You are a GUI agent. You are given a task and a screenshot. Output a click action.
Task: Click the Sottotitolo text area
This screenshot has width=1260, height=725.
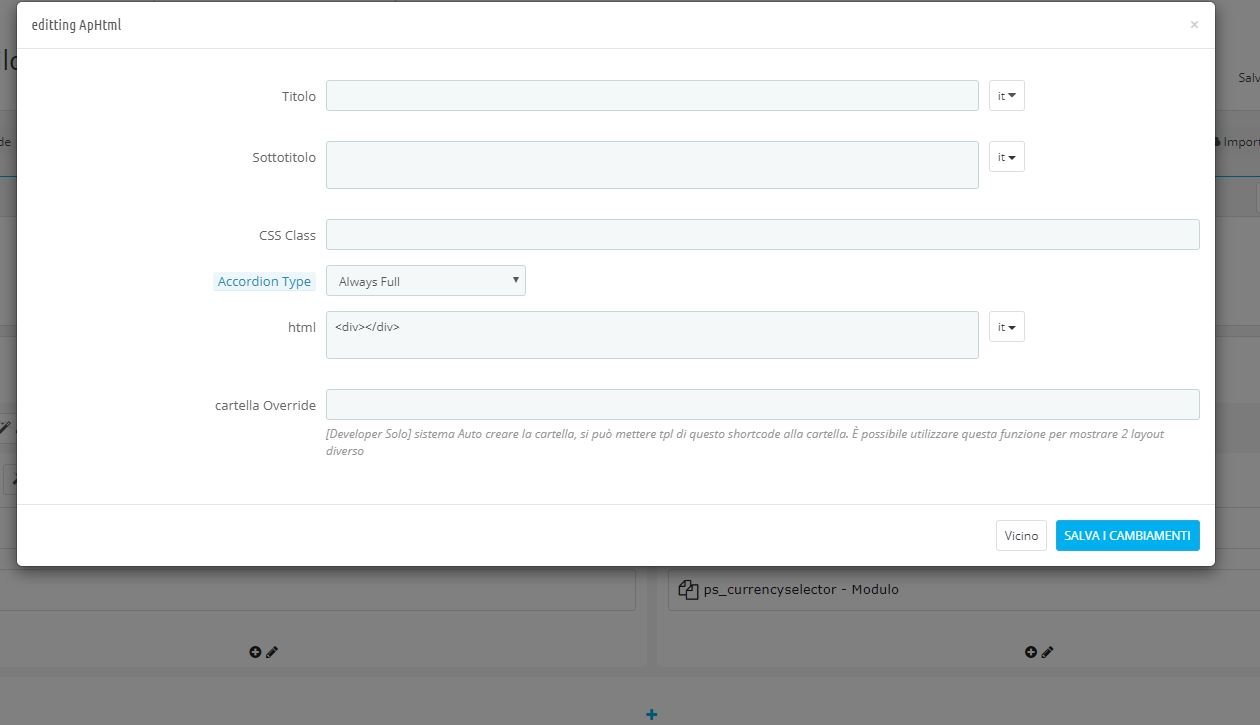coord(652,165)
